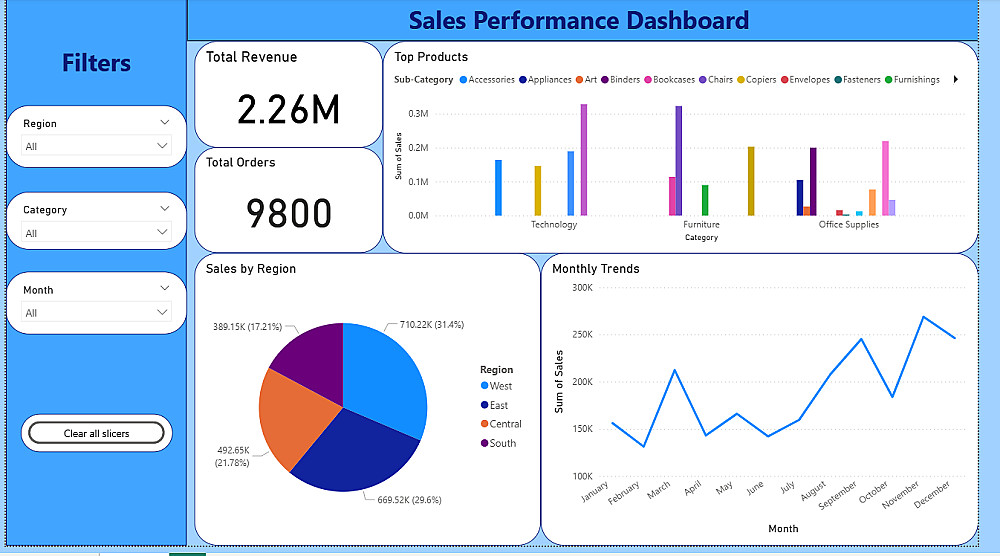Click the Copiers legend dot
The height and width of the screenshot is (556, 1000).
[x=741, y=80]
